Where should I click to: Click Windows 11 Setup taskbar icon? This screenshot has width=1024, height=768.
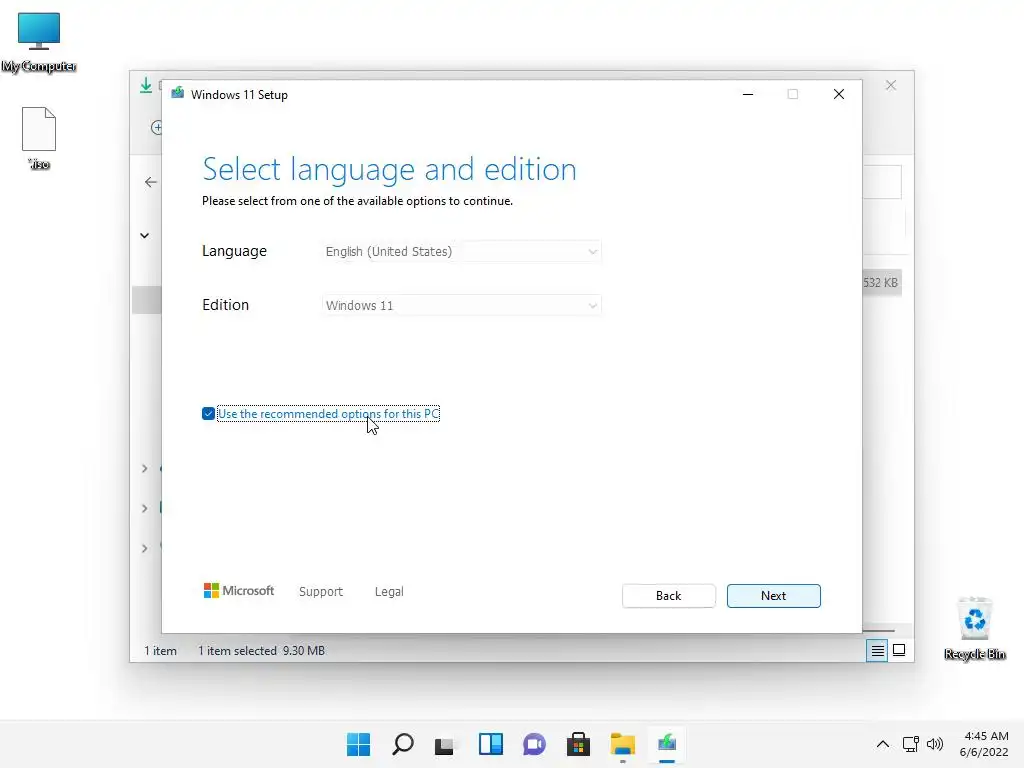(x=667, y=744)
